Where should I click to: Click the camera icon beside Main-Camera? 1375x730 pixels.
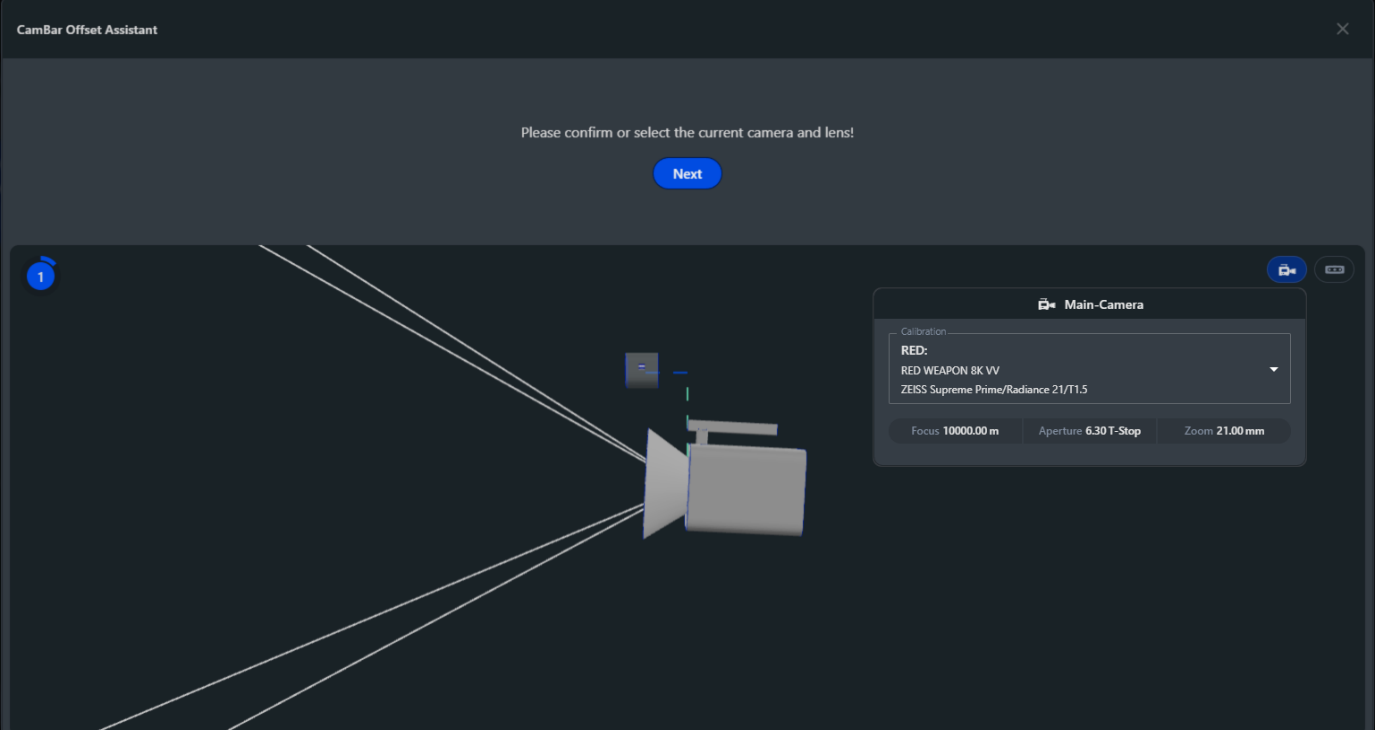click(x=1047, y=305)
